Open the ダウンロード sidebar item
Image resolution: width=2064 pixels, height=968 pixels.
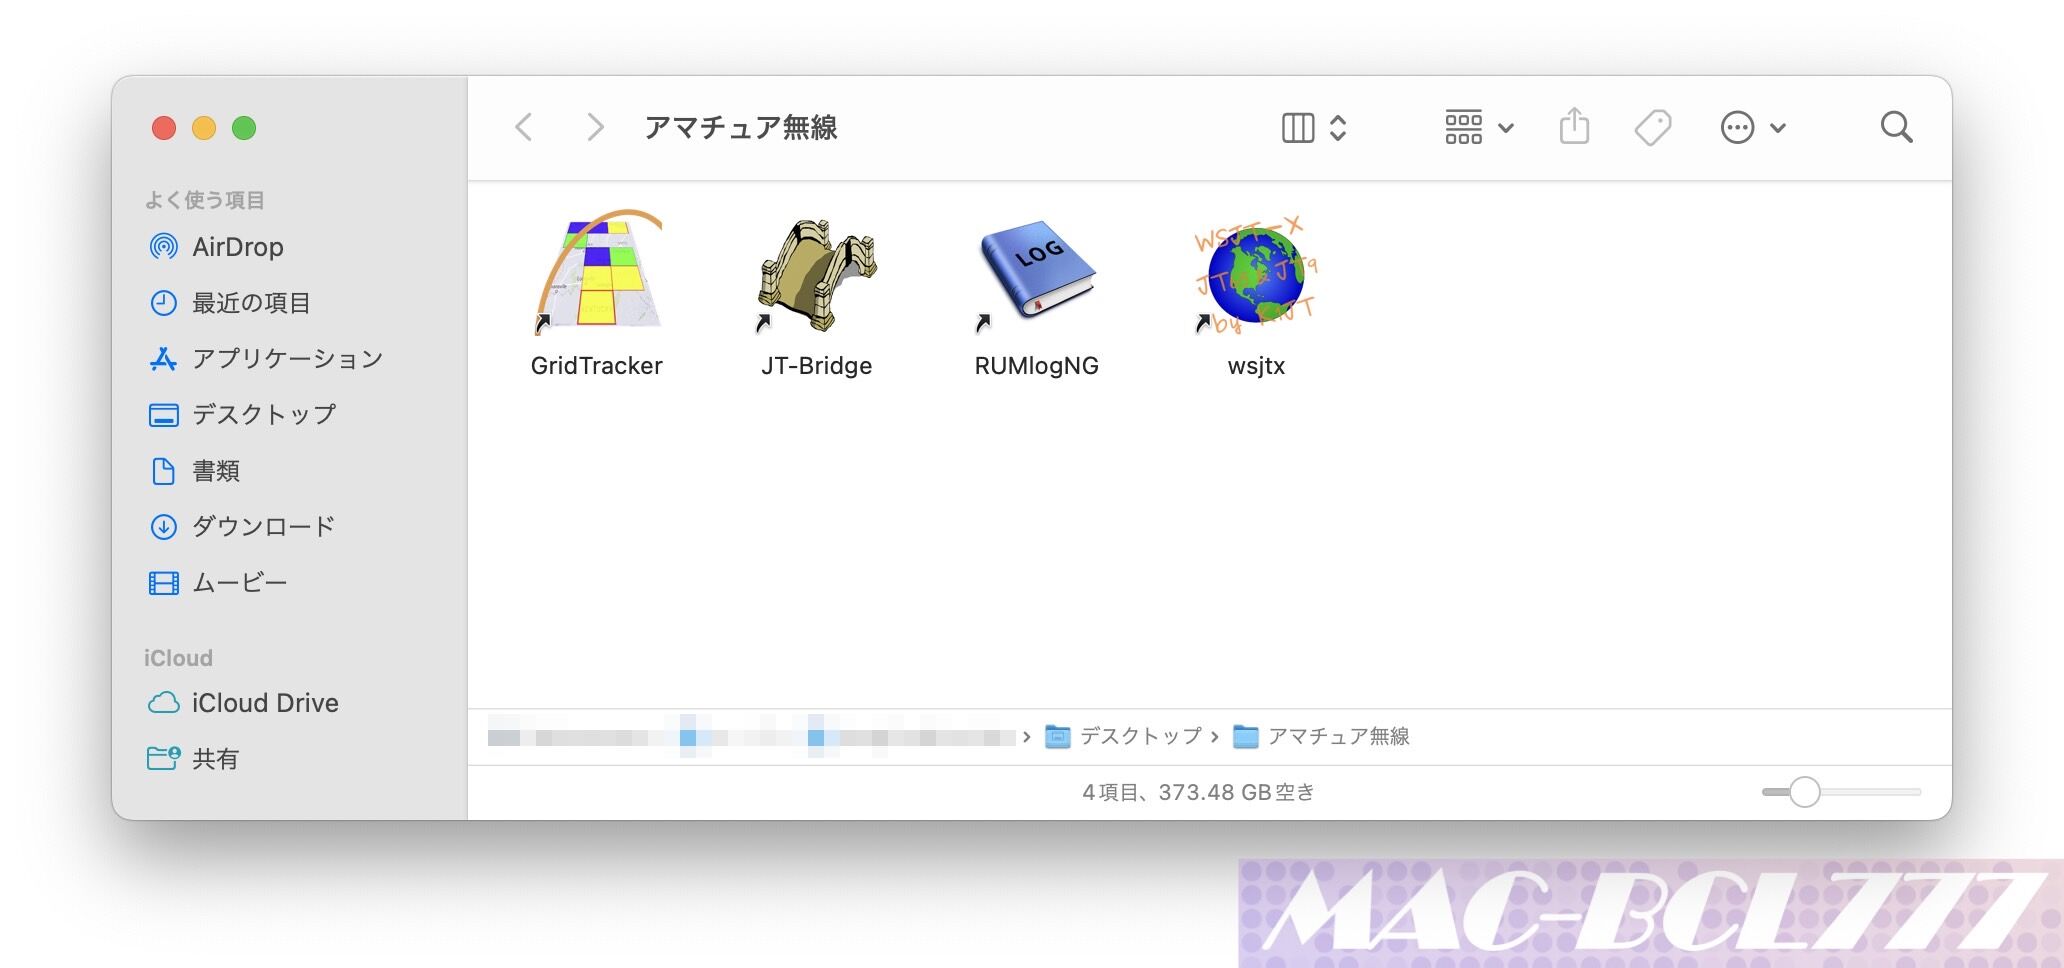pos(263,526)
